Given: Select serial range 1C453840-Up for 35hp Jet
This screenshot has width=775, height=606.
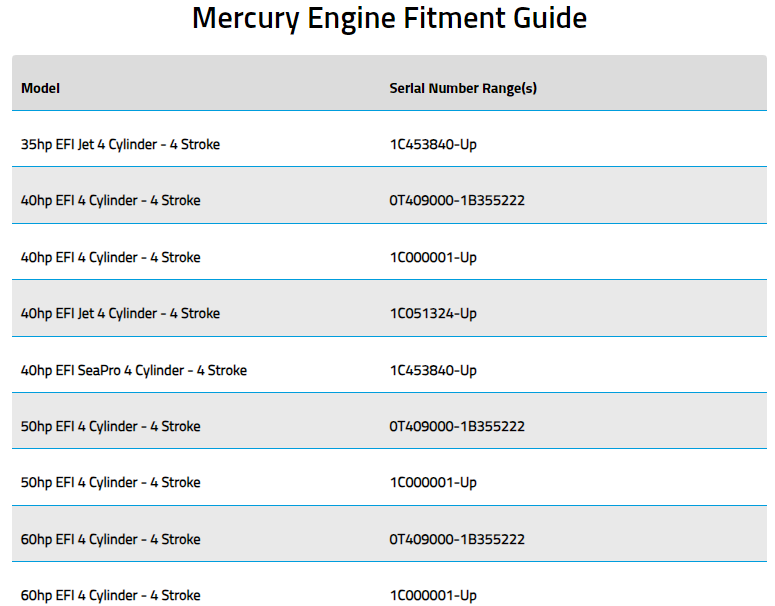Looking at the screenshot, I should [433, 145].
